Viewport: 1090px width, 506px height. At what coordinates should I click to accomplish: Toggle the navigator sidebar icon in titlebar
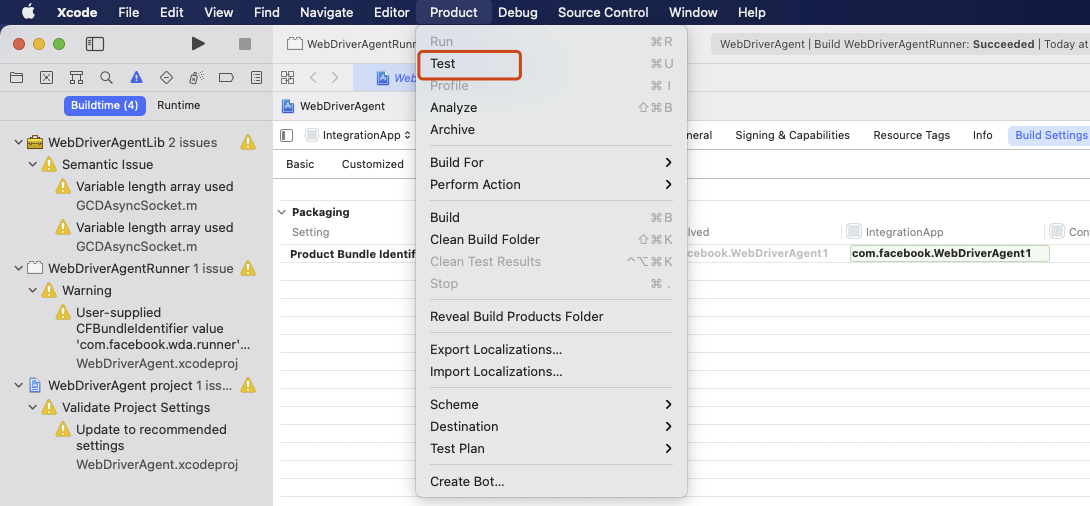[x=95, y=44]
